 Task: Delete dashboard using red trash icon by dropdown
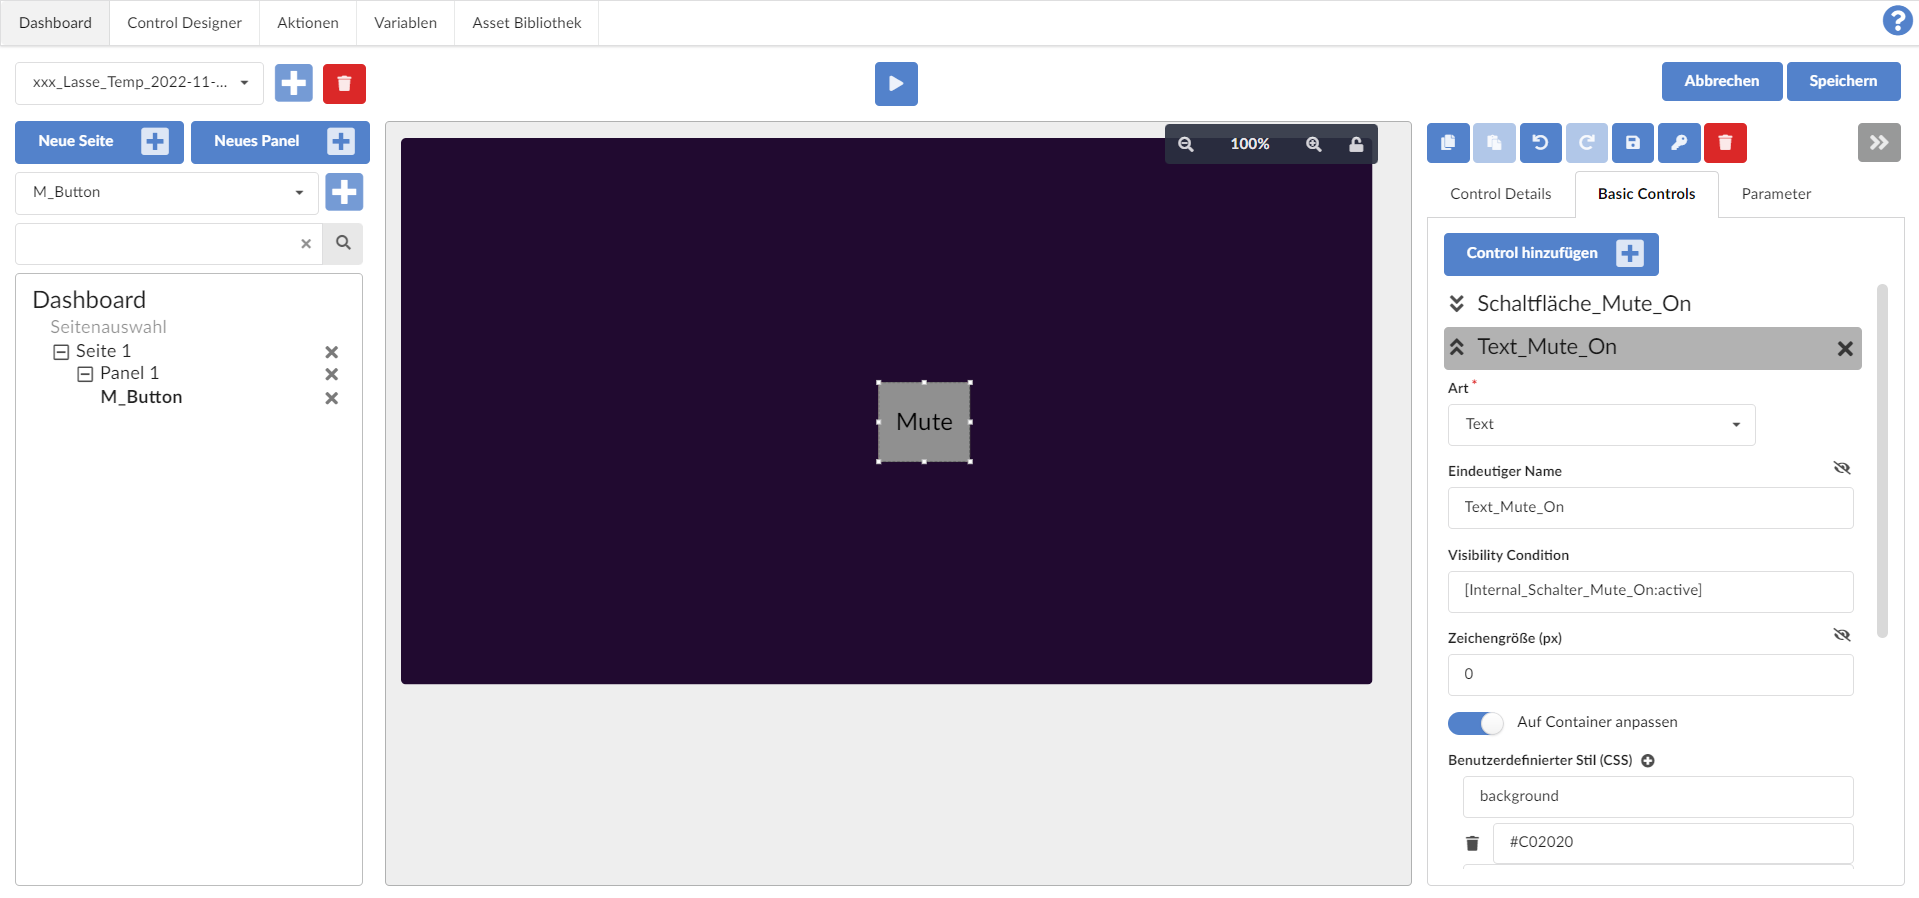coord(344,83)
